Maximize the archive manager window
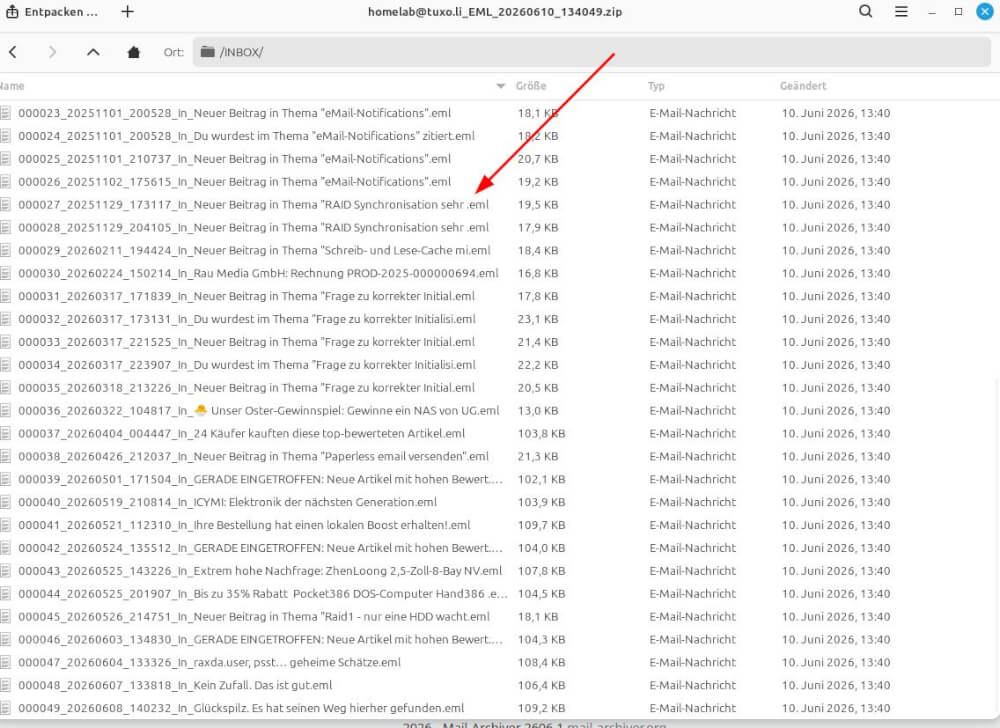Image resolution: width=1000 pixels, height=728 pixels. [958, 11]
